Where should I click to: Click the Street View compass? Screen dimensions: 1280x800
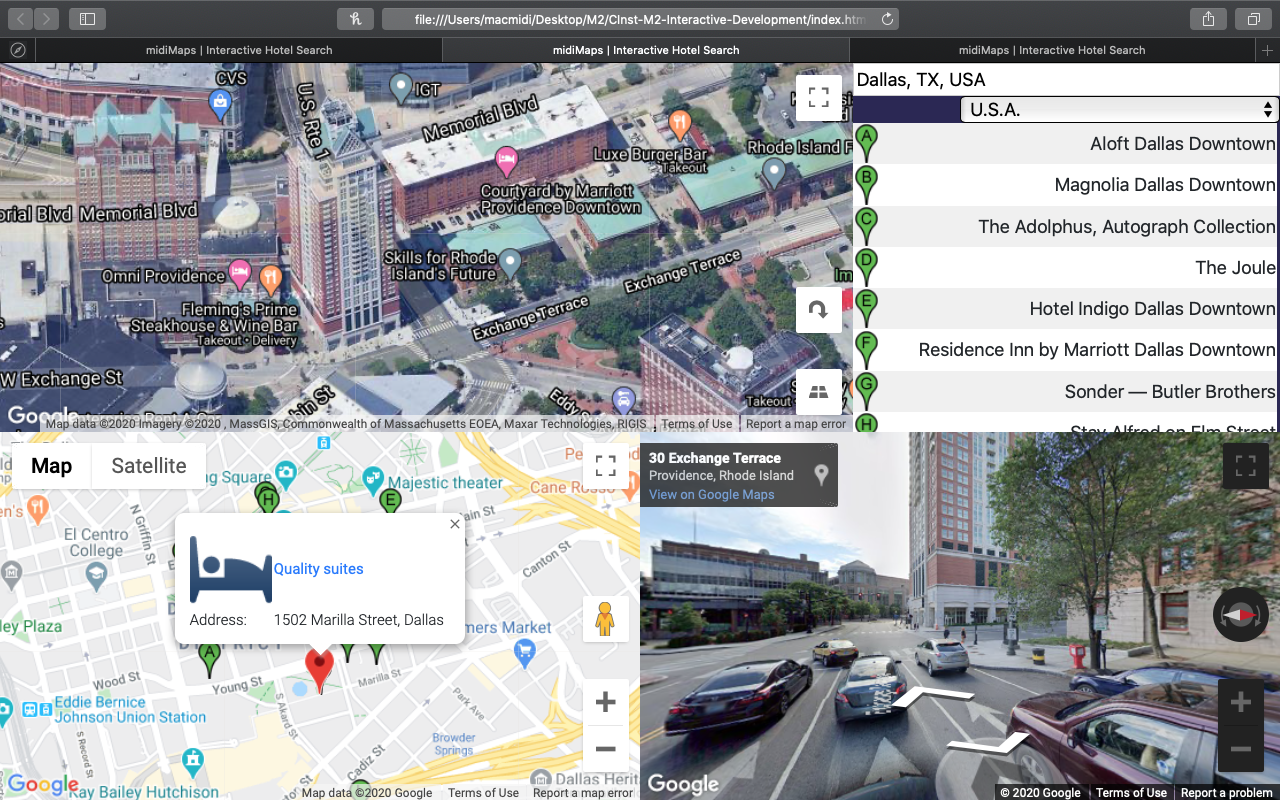click(x=1240, y=615)
